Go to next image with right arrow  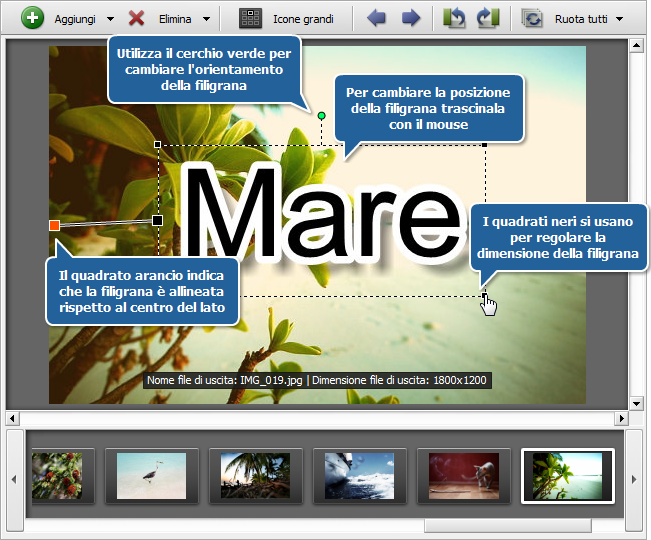410,18
